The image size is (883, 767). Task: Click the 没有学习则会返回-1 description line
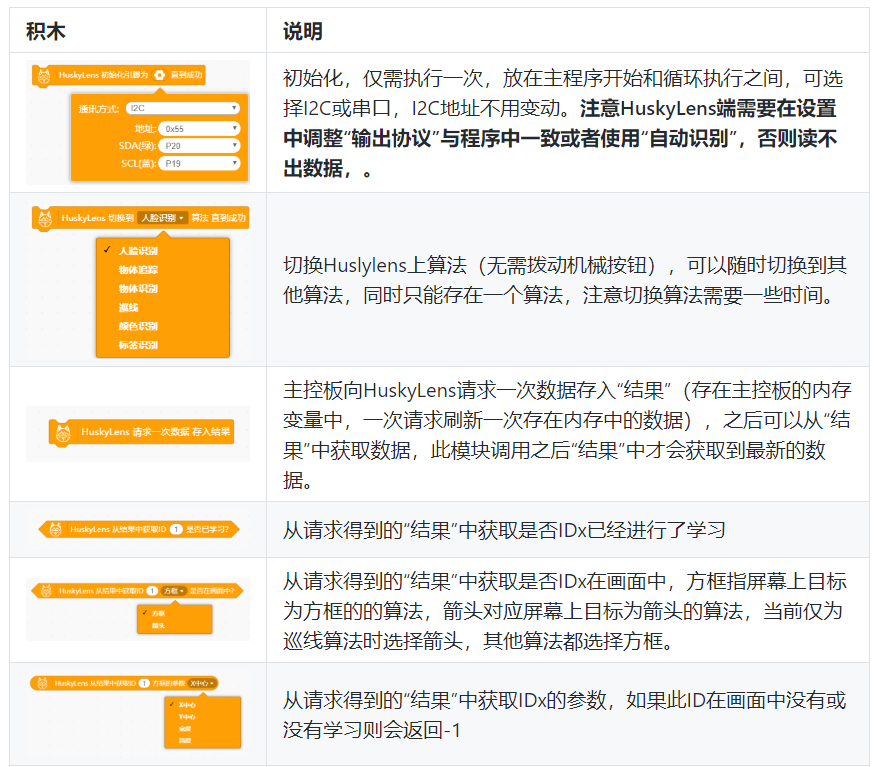coord(372,730)
